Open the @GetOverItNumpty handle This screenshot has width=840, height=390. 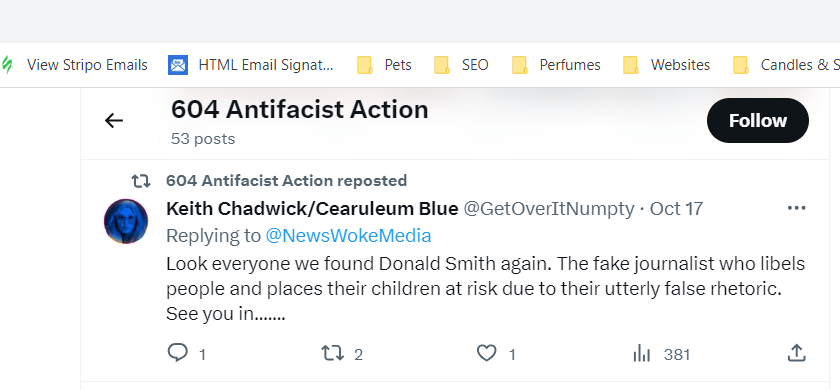tap(549, 209)
